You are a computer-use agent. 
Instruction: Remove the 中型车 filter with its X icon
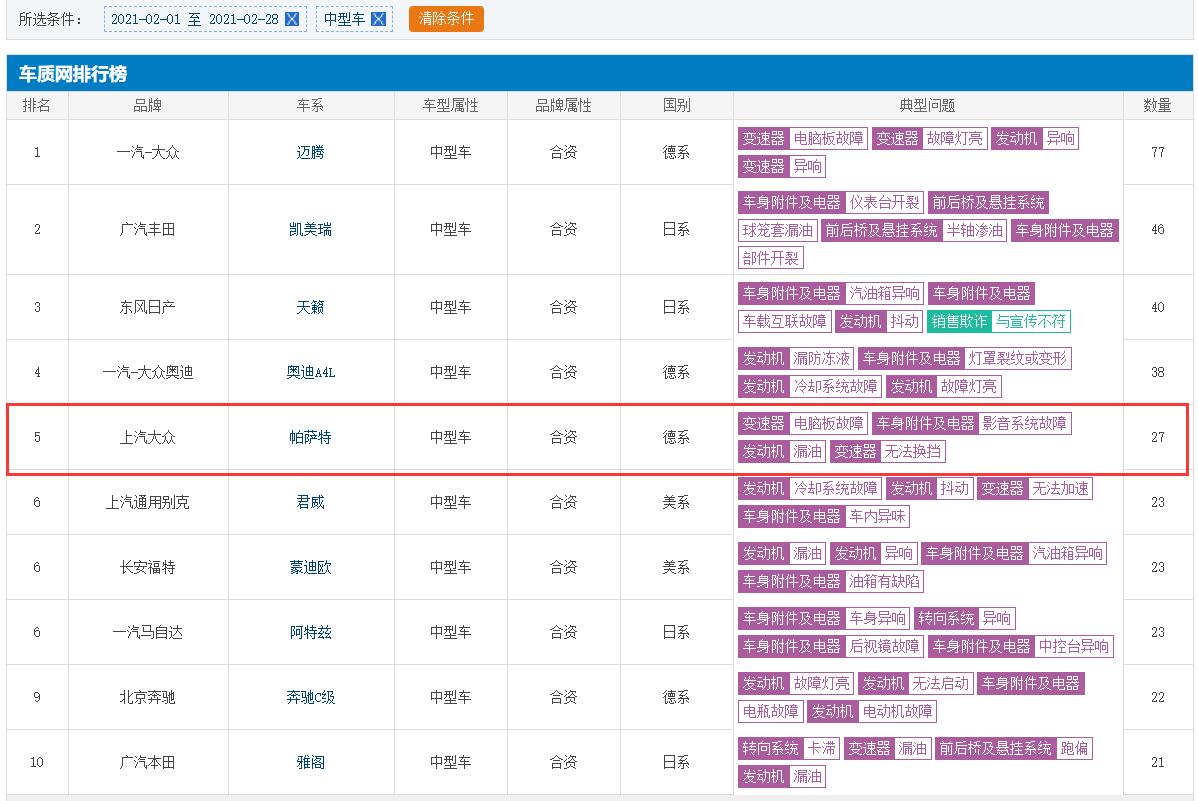point(378,19)
